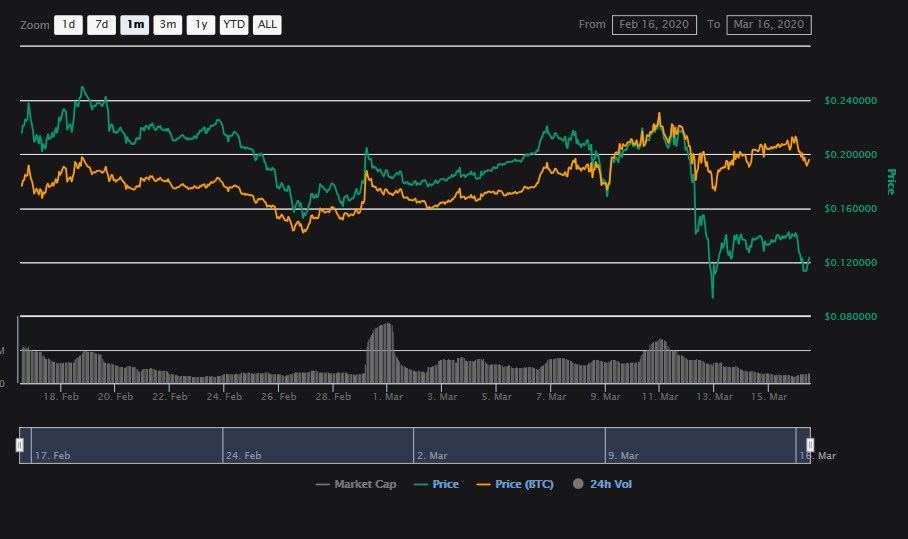Click the 24. Feb x-axis date label

pyautogui.click(x=224, y=397)
